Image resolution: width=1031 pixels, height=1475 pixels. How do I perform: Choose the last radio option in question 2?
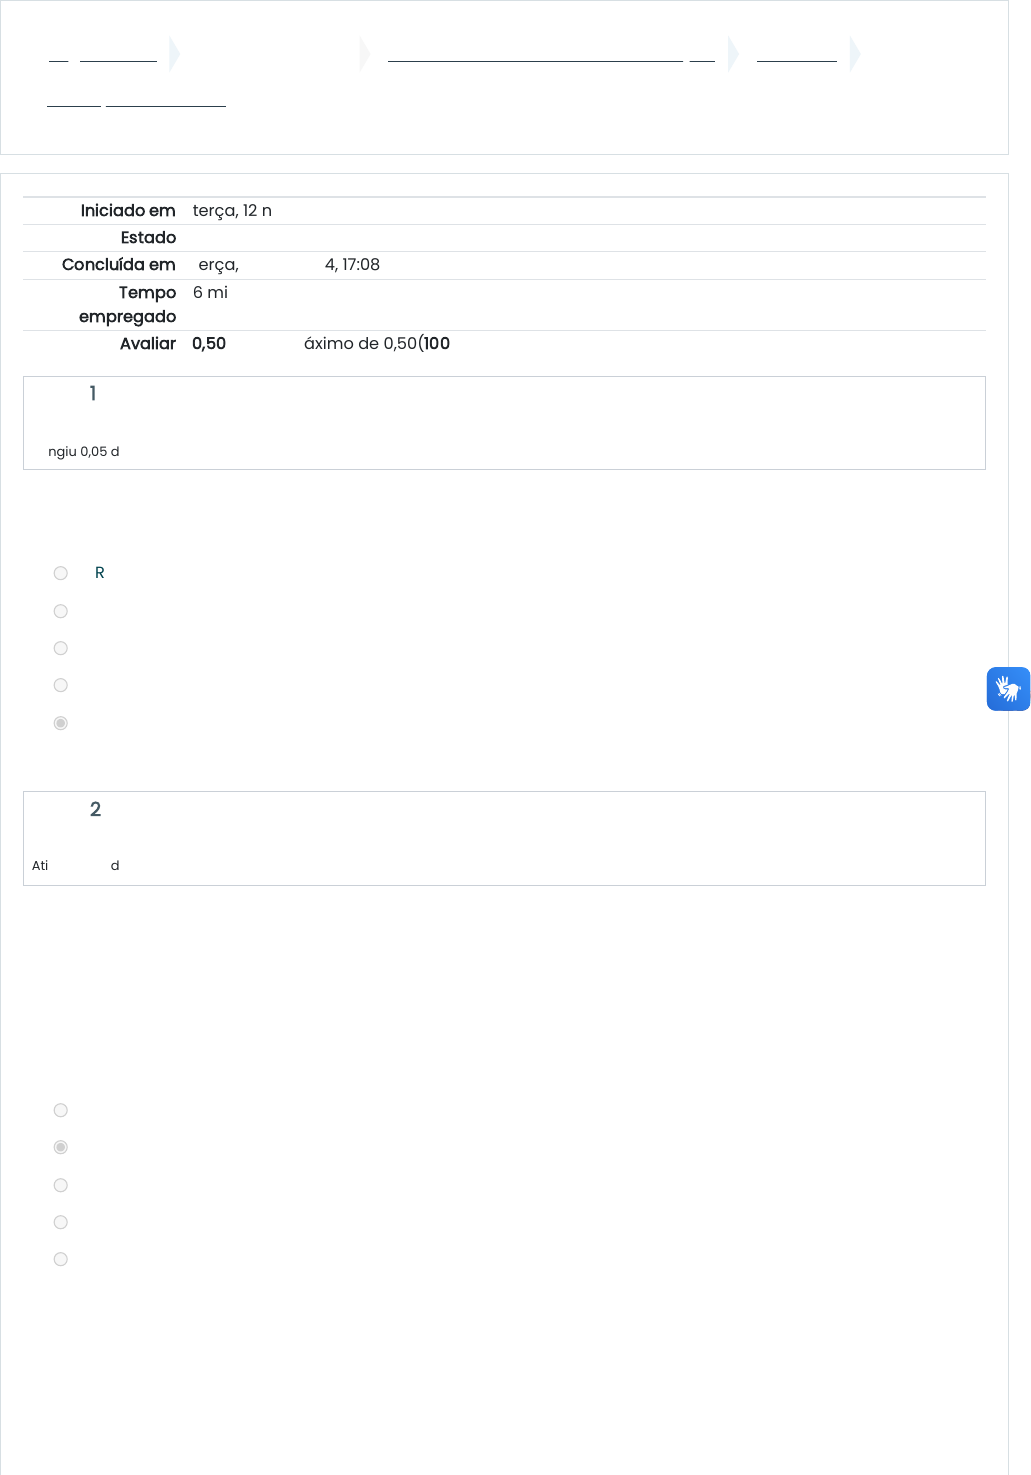(x=61, y=1259)
